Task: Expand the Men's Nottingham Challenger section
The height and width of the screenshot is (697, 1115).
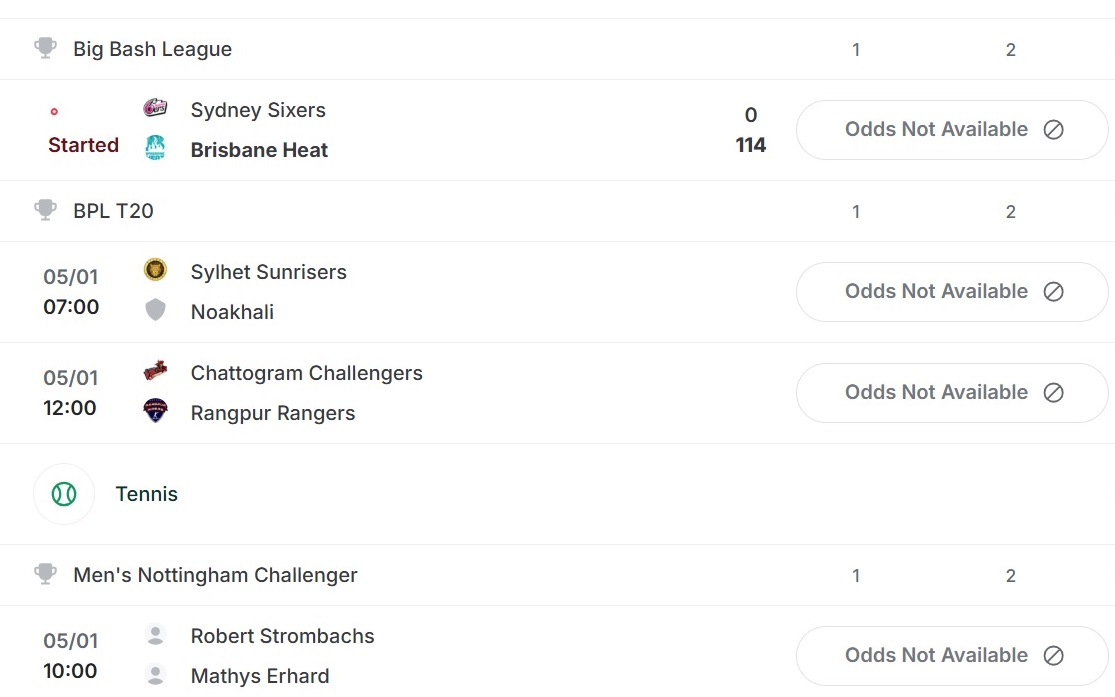Action: [215, 574]
